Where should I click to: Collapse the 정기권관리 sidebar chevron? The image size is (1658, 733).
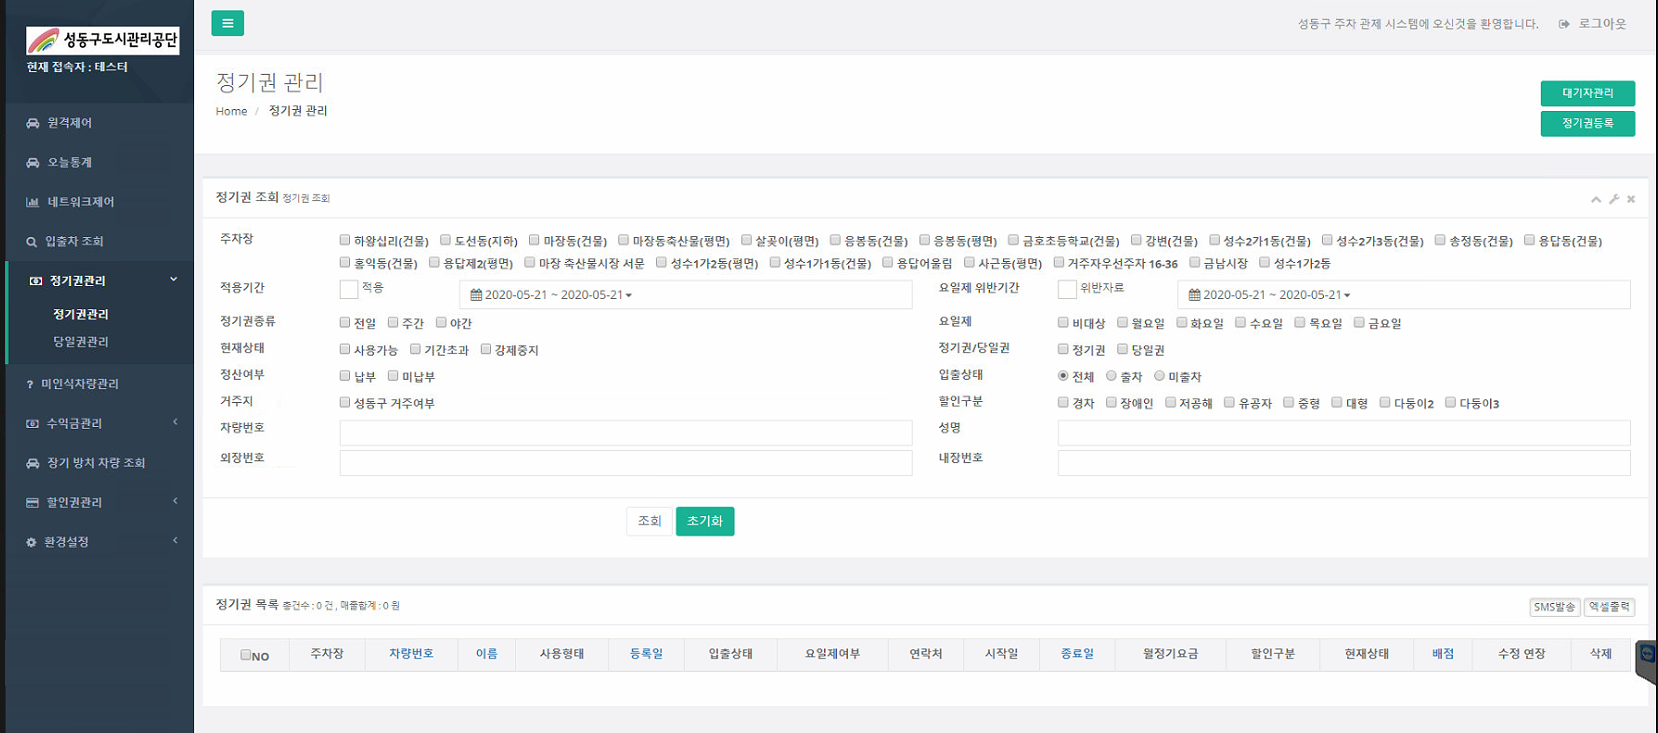point(174,280)
